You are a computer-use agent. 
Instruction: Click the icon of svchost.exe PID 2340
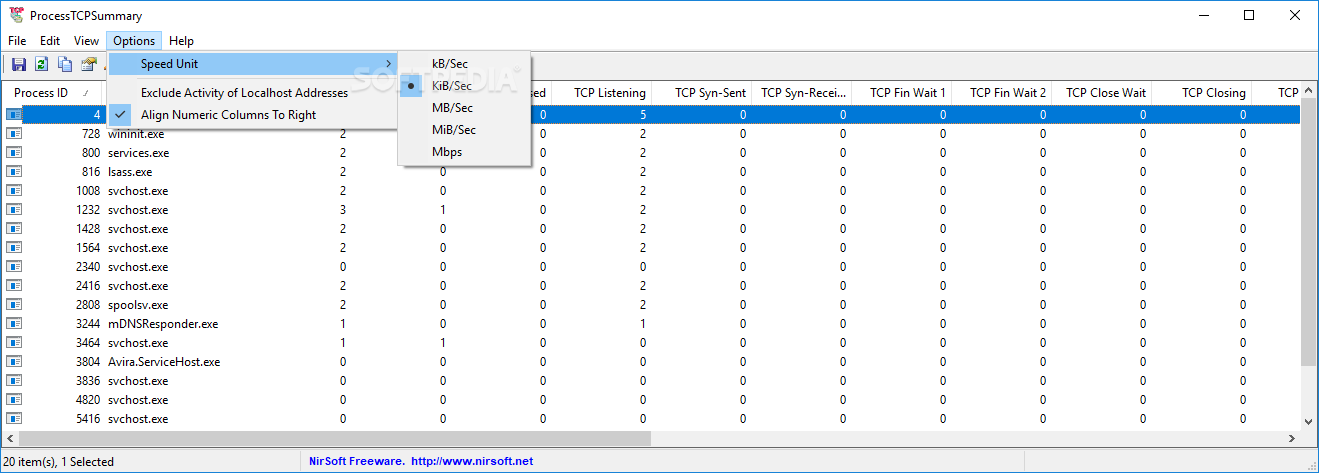[x=14, y=267]
